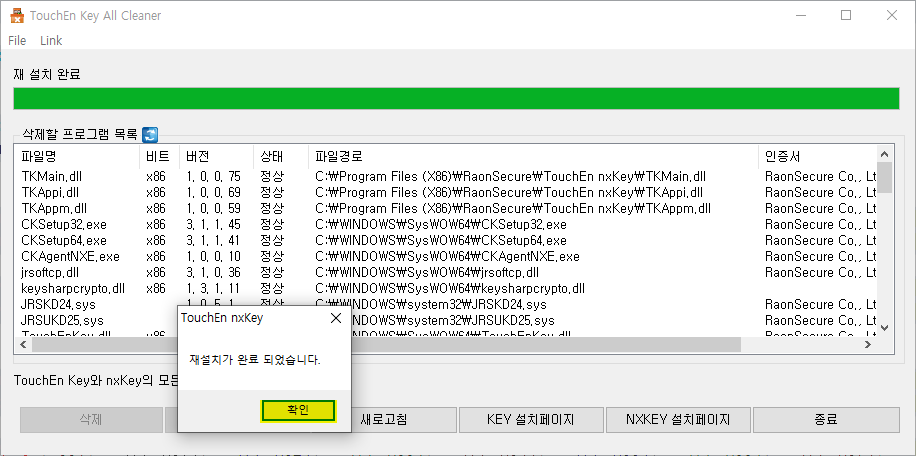Screen dimensions: 916x456
Task: Sort by the 파일명 column header
Action: tap(77, 156)
